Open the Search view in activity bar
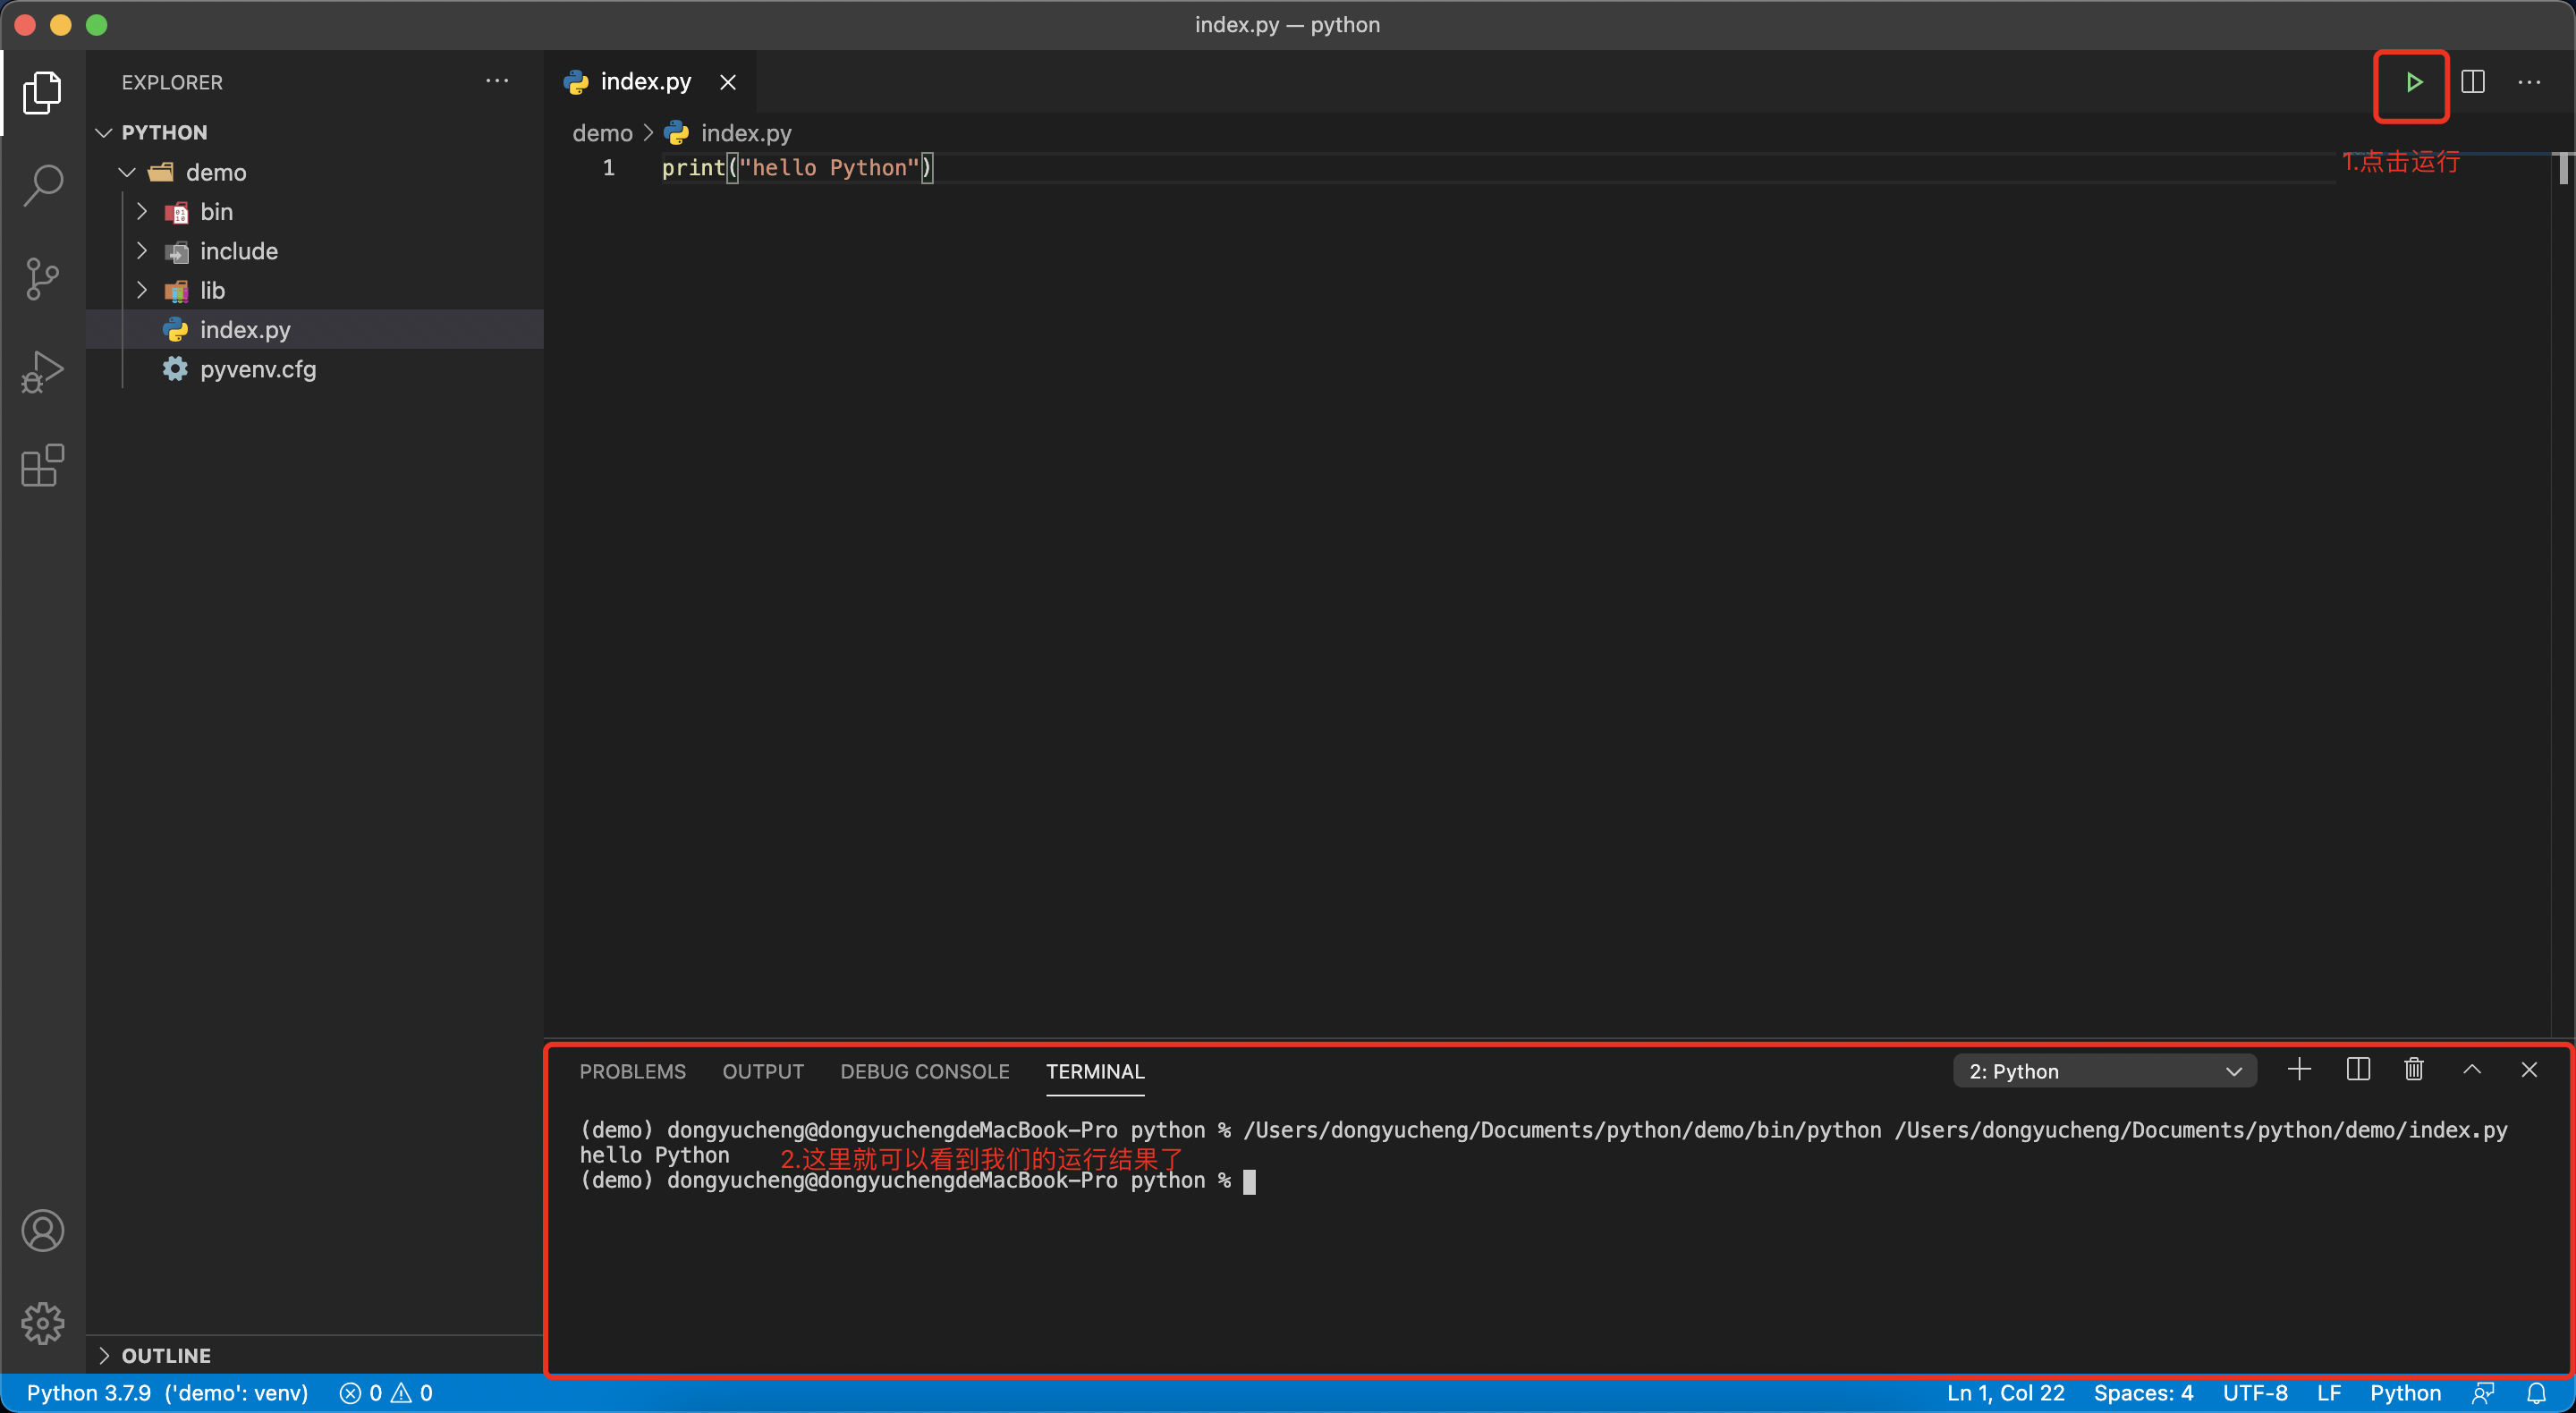This screenshot has width=2576, height=1413. click(x=42, y=186)
